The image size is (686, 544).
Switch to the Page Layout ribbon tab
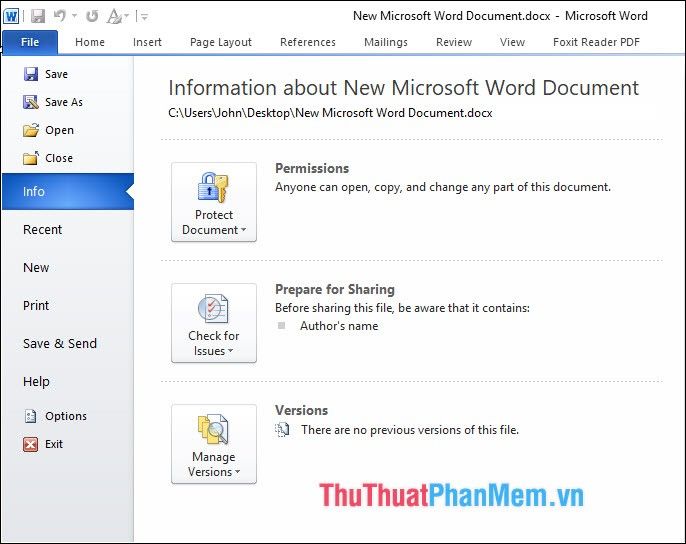pyautogui.click(x=221, y=42)
